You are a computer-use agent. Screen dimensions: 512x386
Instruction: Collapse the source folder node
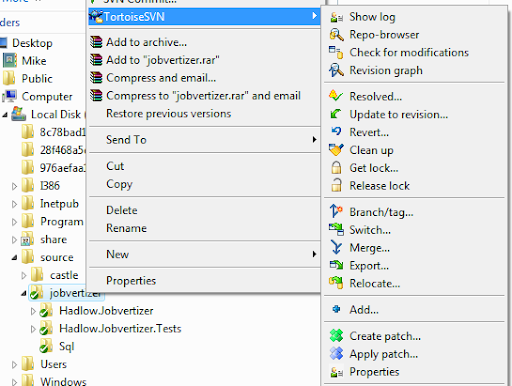point(14,257)
